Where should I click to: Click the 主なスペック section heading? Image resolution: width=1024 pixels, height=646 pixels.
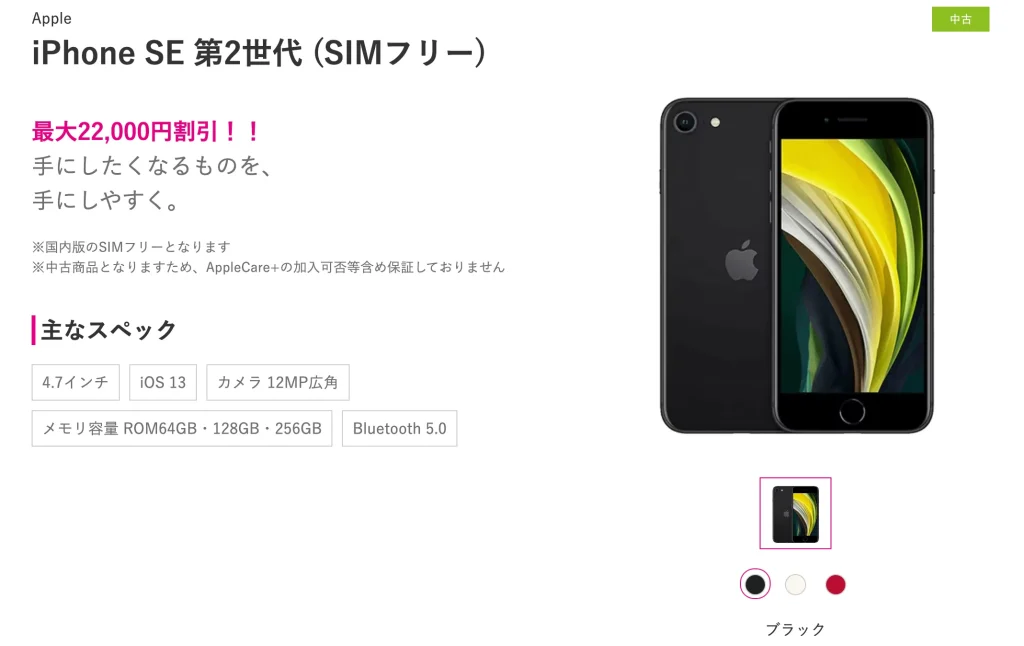click(x=108, y=330)
